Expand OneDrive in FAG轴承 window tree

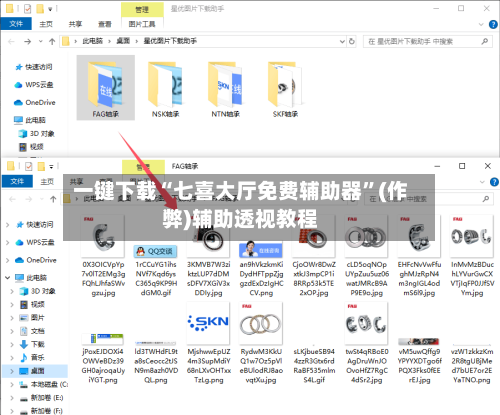[7, 260]
